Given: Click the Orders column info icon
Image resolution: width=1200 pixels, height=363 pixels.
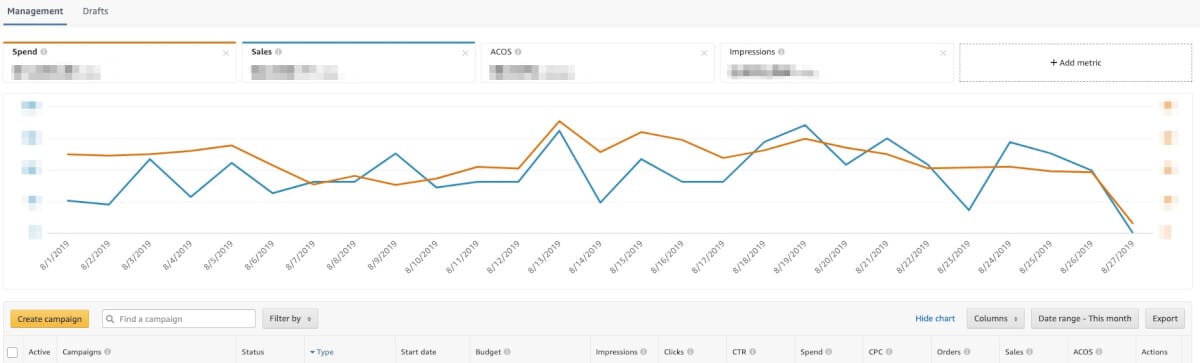Looking at the screenshot, I should point(967,352).
